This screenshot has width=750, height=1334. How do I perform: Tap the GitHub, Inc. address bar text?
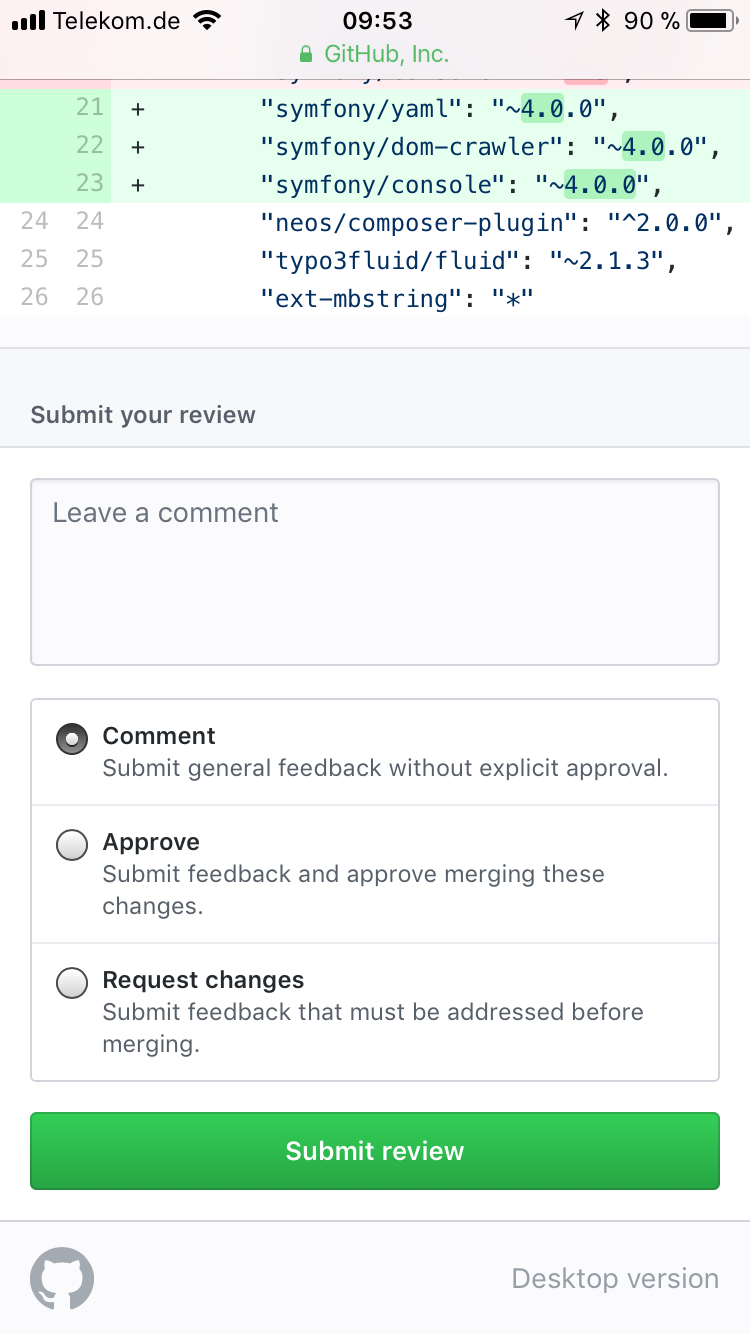[387, 54]
